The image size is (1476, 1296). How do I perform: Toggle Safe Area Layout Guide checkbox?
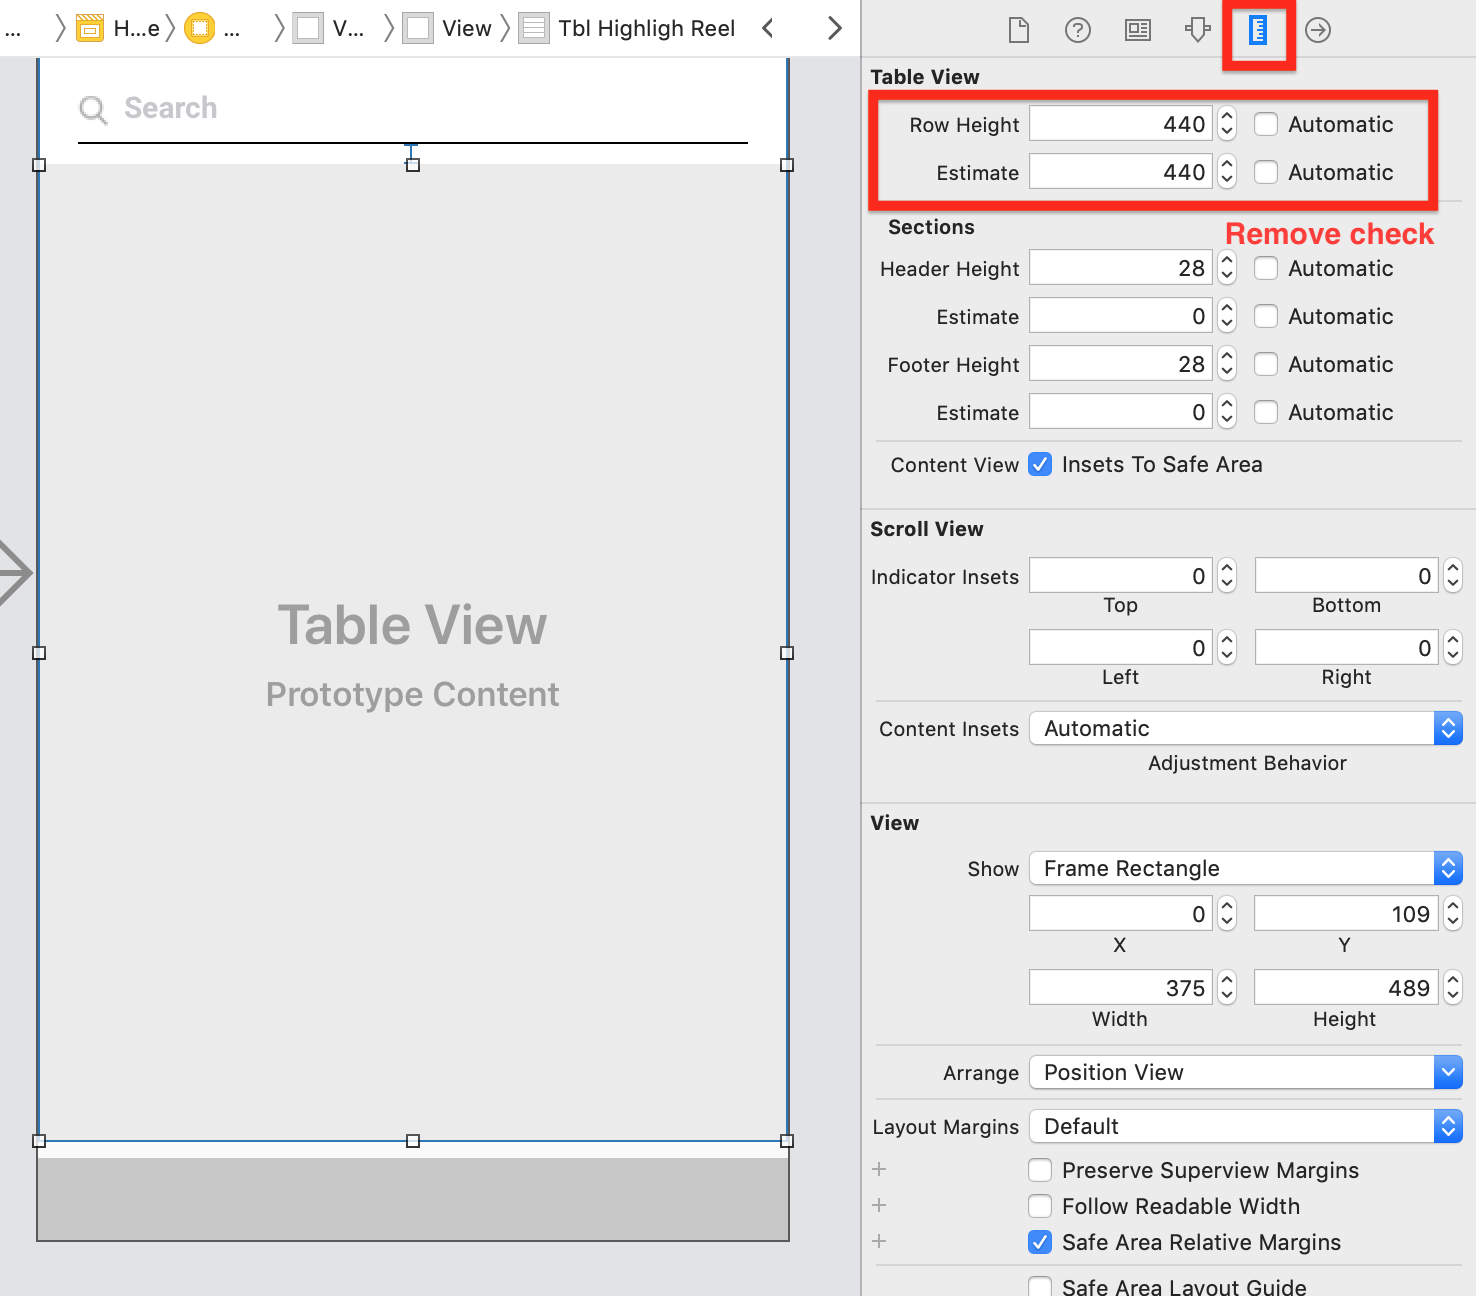1040,1286
